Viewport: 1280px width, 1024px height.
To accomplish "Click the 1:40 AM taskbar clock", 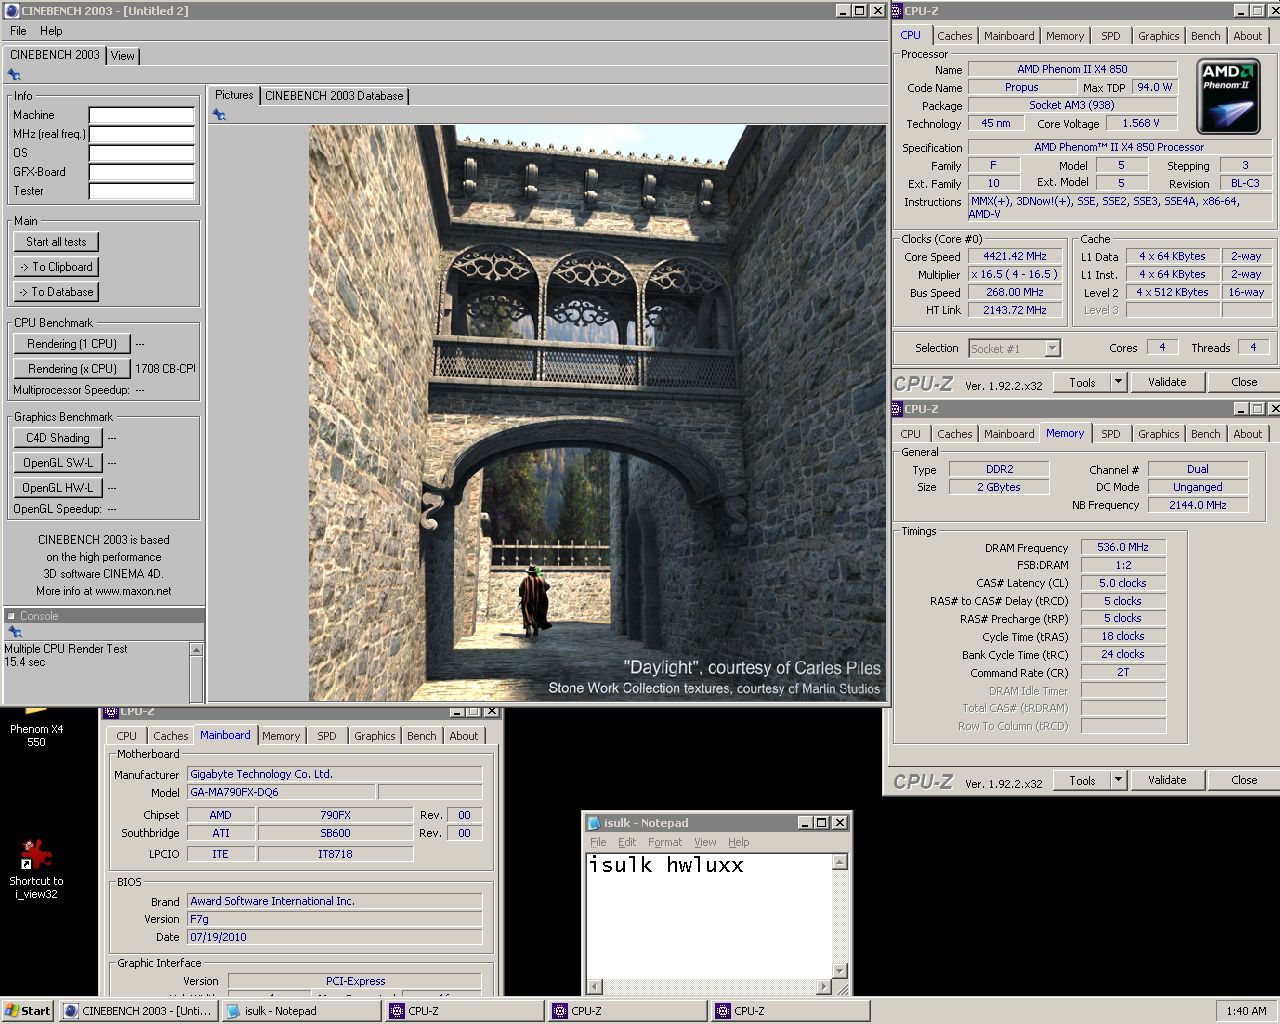I will [1246, 1011].
